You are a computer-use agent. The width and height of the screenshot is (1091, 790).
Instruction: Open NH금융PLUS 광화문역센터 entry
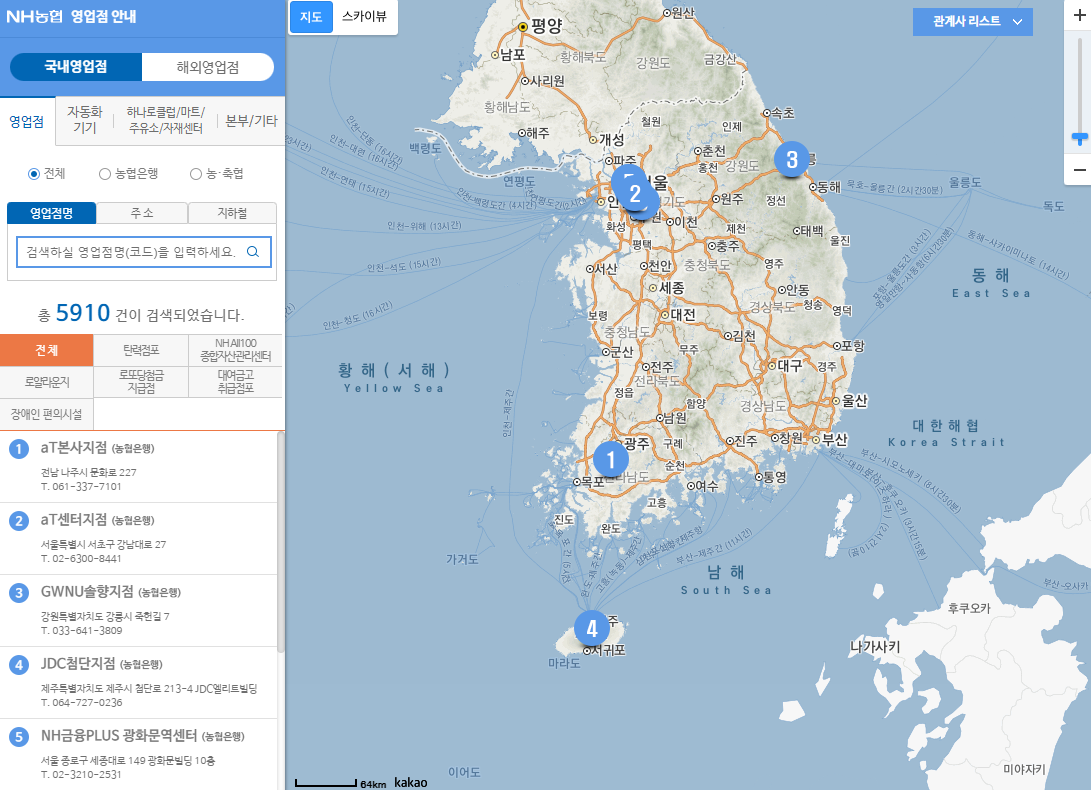coord(138,755)
